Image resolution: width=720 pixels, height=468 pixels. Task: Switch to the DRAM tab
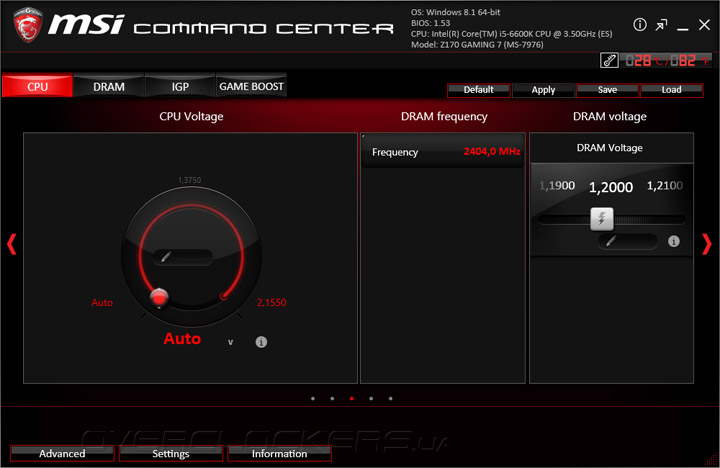(109, 86)
